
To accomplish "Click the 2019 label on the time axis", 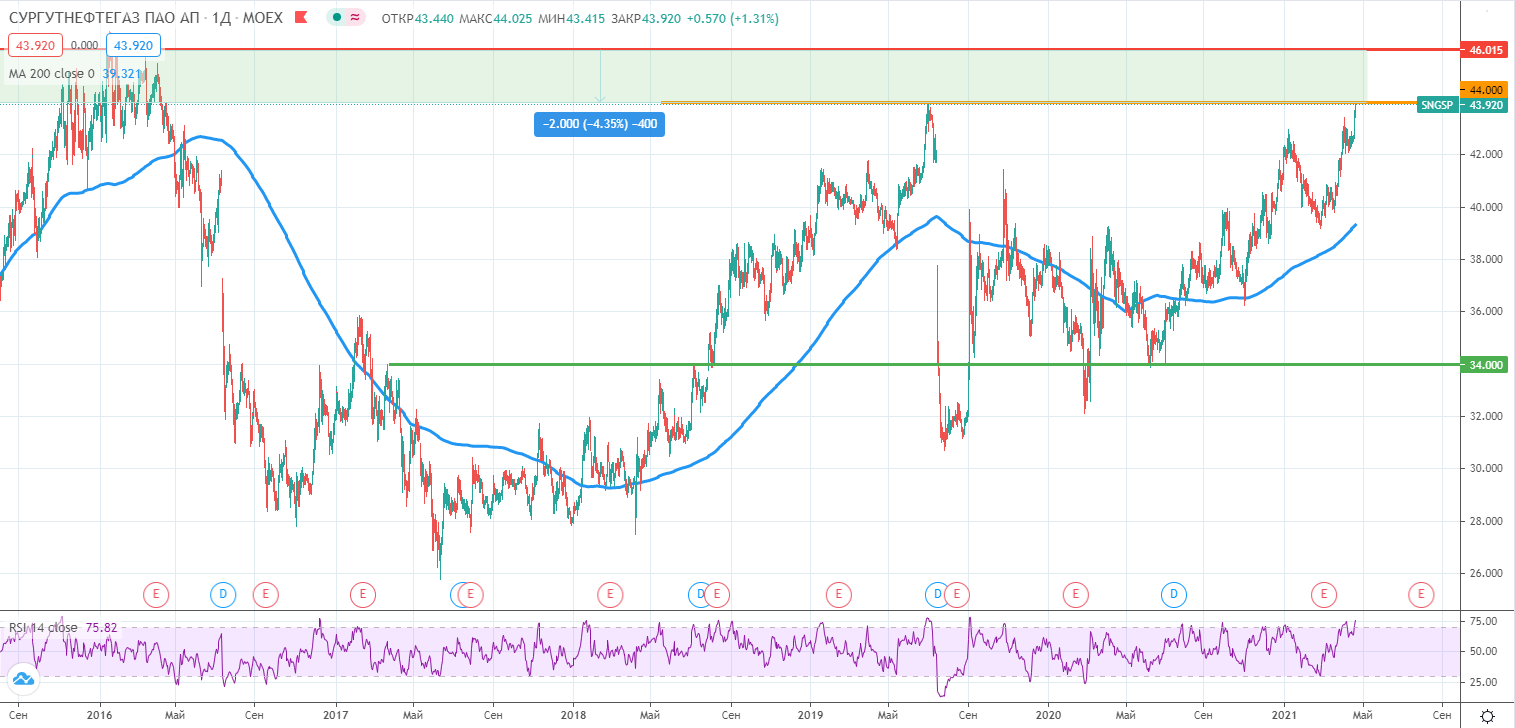I will tap(810, 716).
